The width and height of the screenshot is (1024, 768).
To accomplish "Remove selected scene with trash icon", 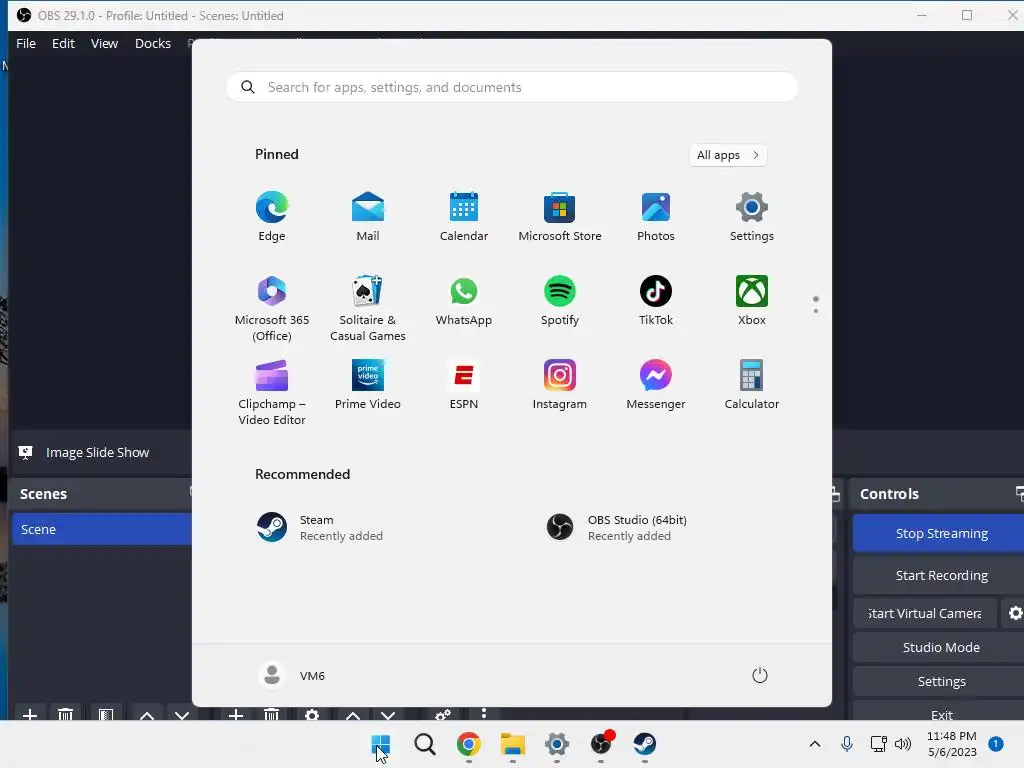I will click(x=65, y=715).
